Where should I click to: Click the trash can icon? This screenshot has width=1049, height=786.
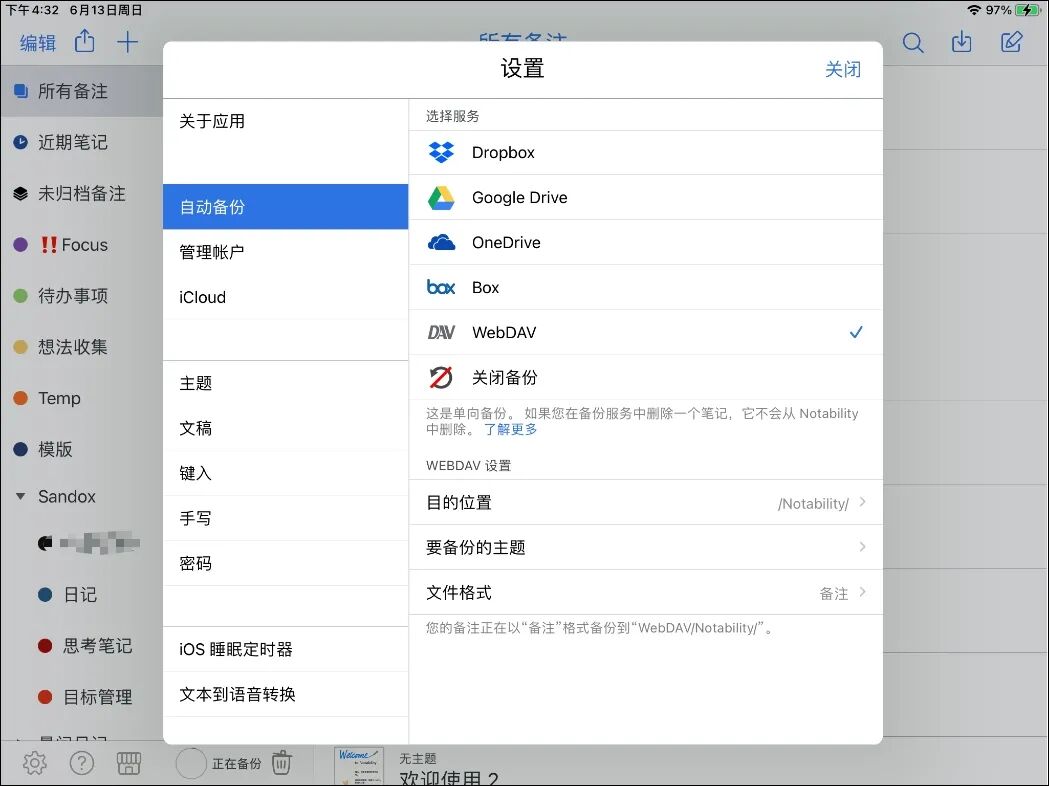282,763
